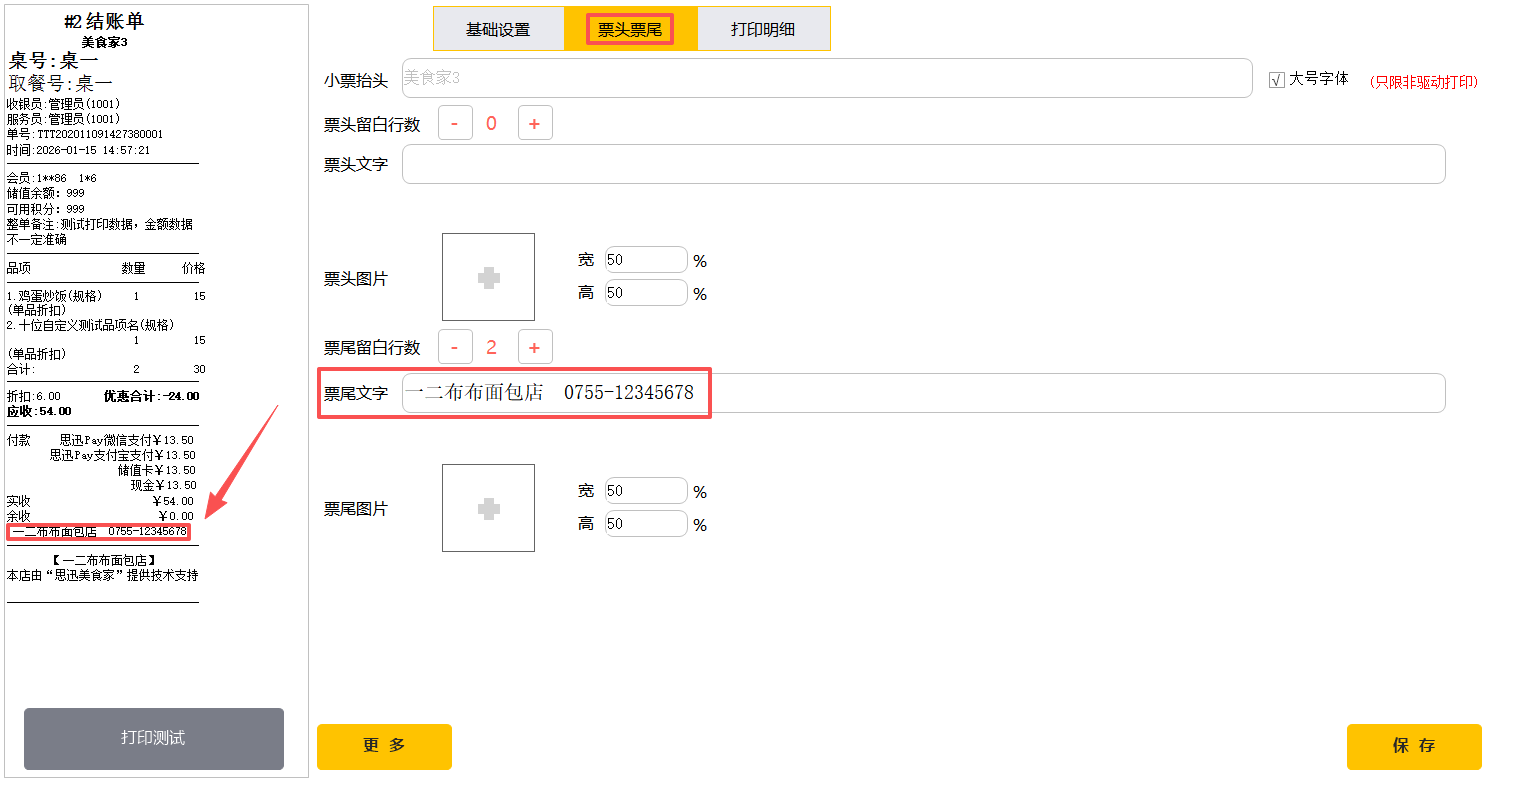Select the 票头票尾 tab
Viewport: 1514px width, 786px height.
(630, 29)
